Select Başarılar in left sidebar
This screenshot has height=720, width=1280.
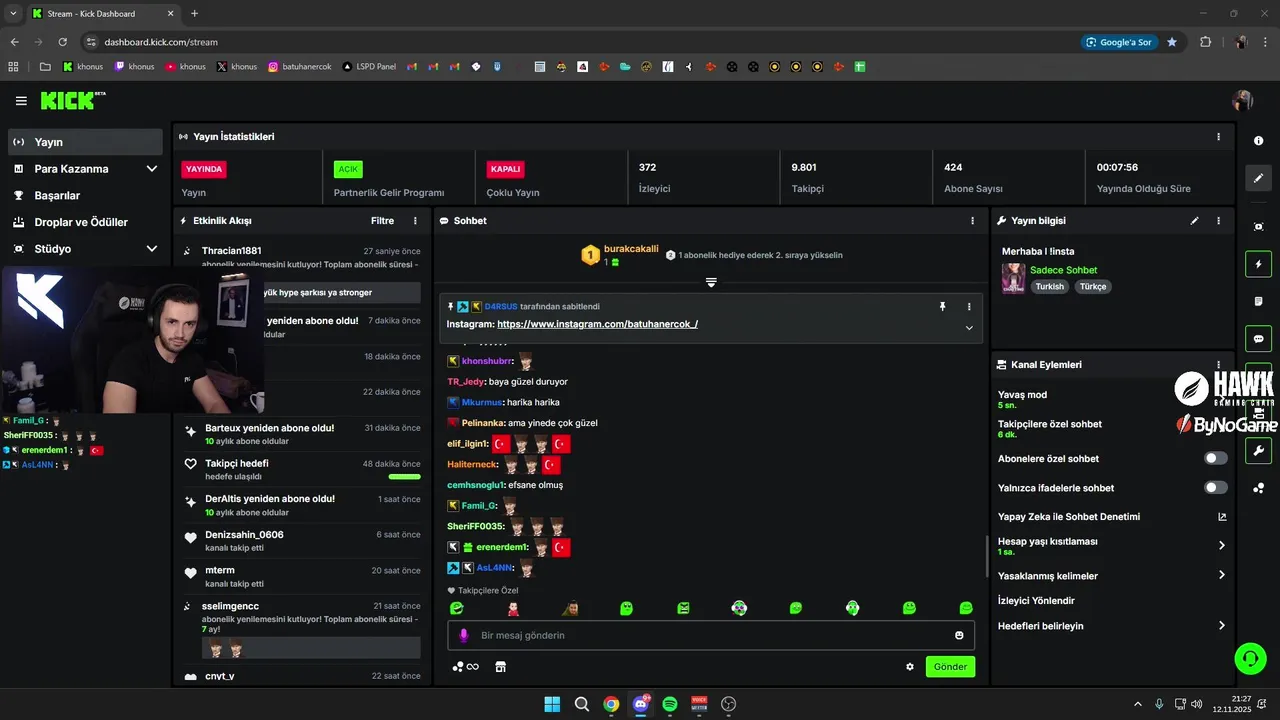point(85,196)
